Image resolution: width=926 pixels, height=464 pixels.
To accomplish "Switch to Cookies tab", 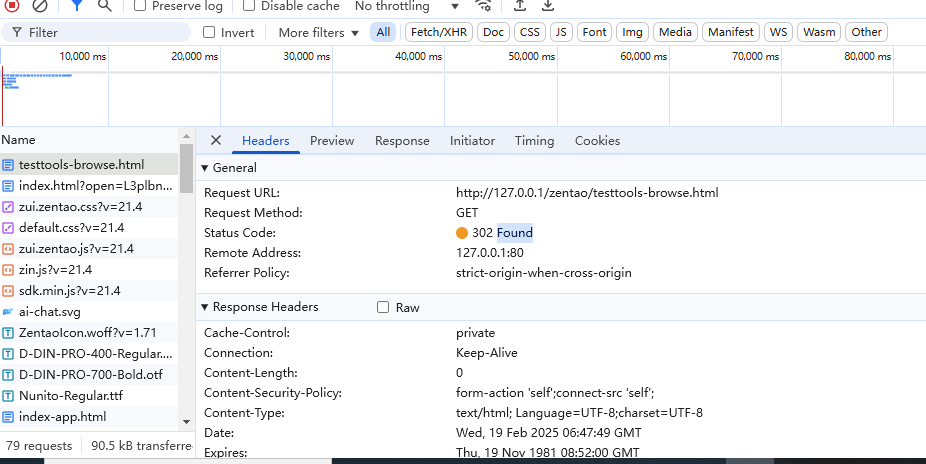I will pos(598,140).
